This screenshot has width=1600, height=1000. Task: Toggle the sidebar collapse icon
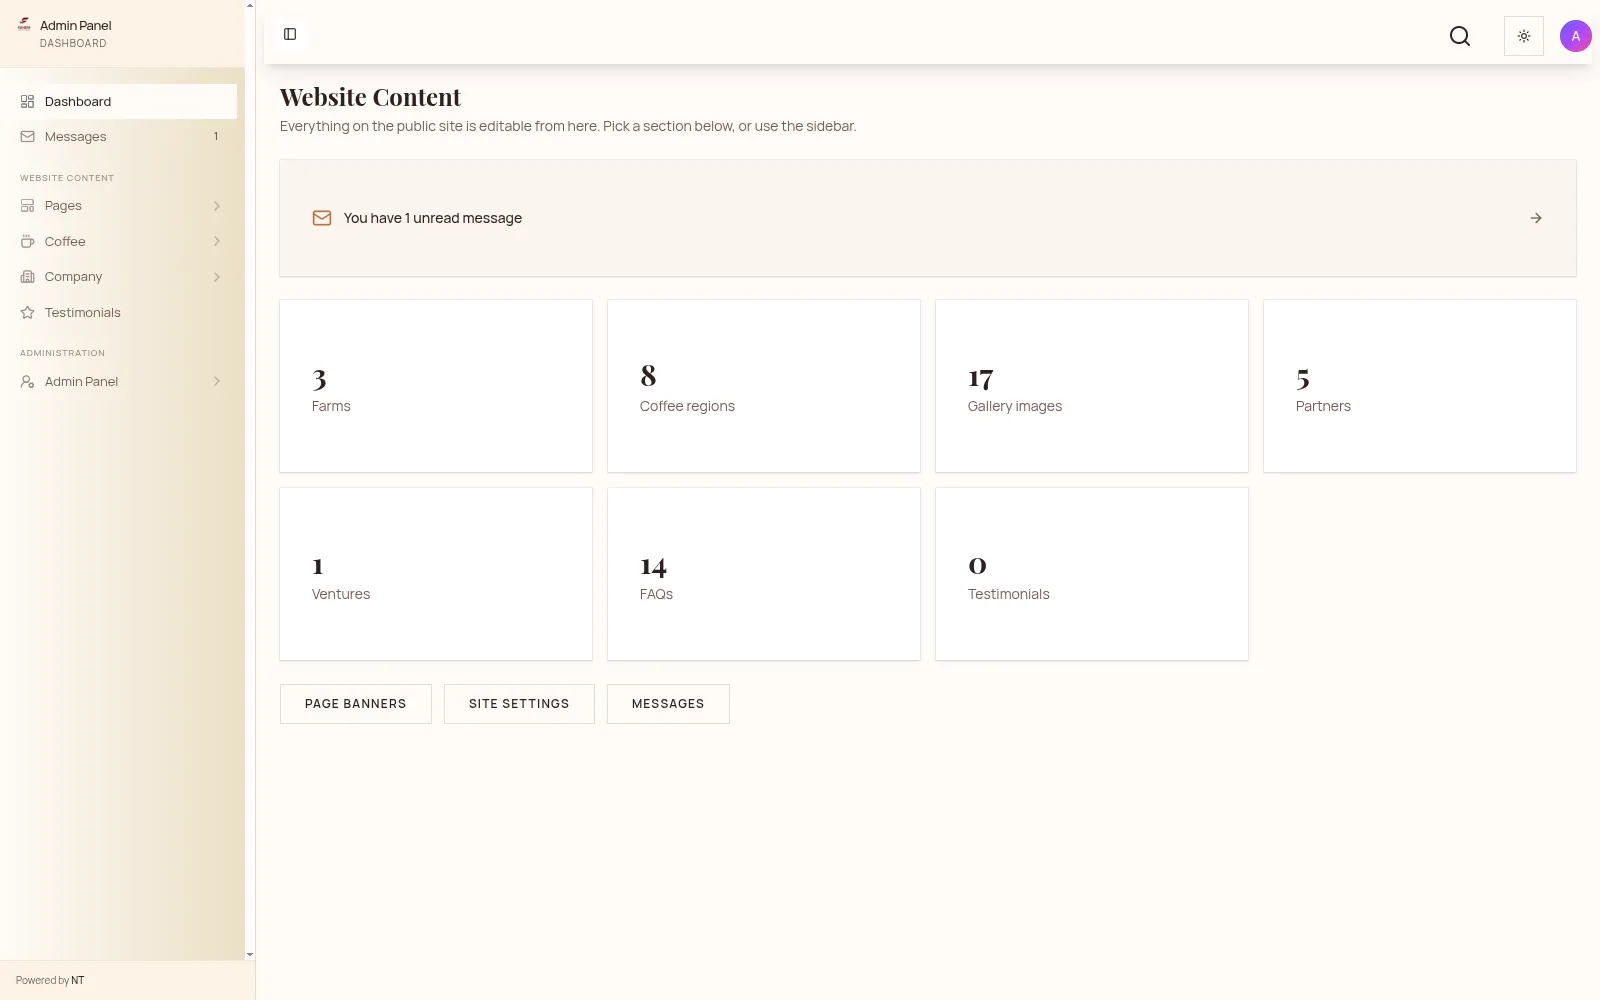pyautogui.click(x=290, y=34)
